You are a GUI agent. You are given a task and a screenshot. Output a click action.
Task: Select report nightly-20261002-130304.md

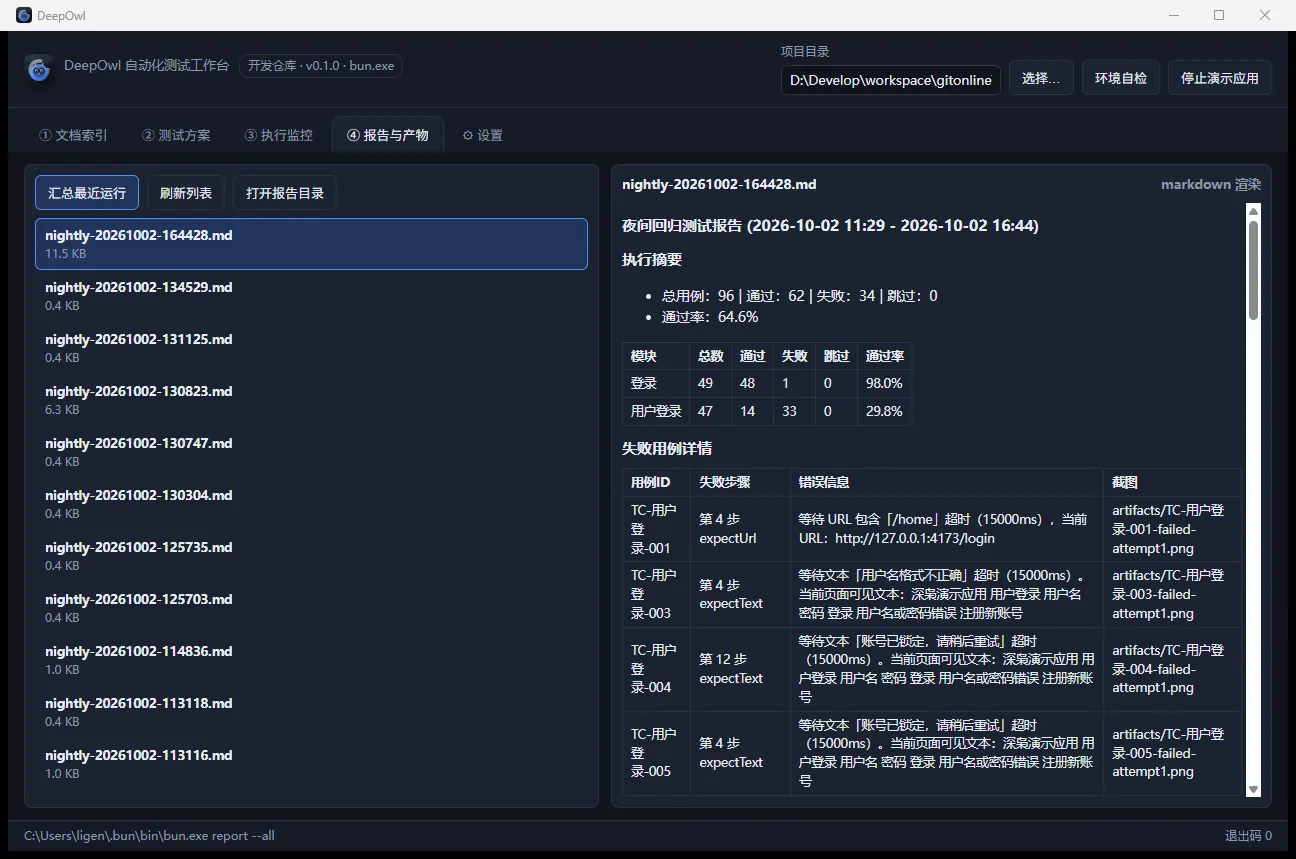pos(311,504)
